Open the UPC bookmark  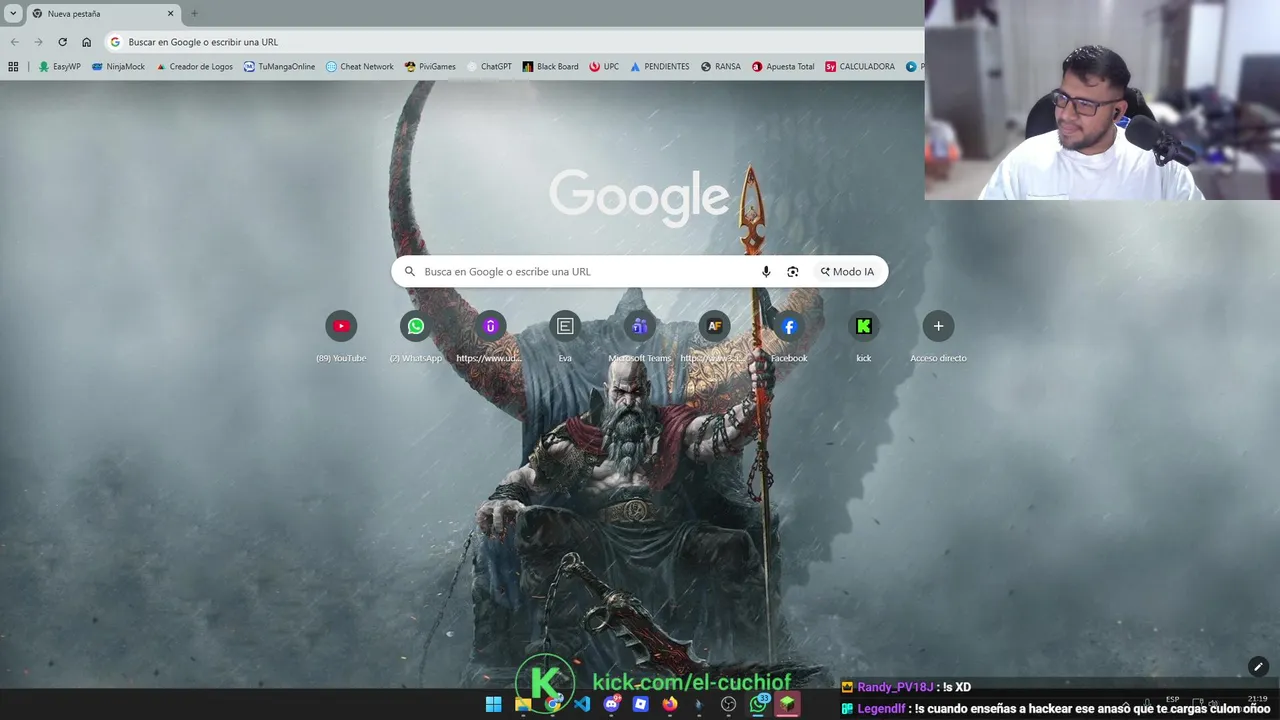(604, 66)
